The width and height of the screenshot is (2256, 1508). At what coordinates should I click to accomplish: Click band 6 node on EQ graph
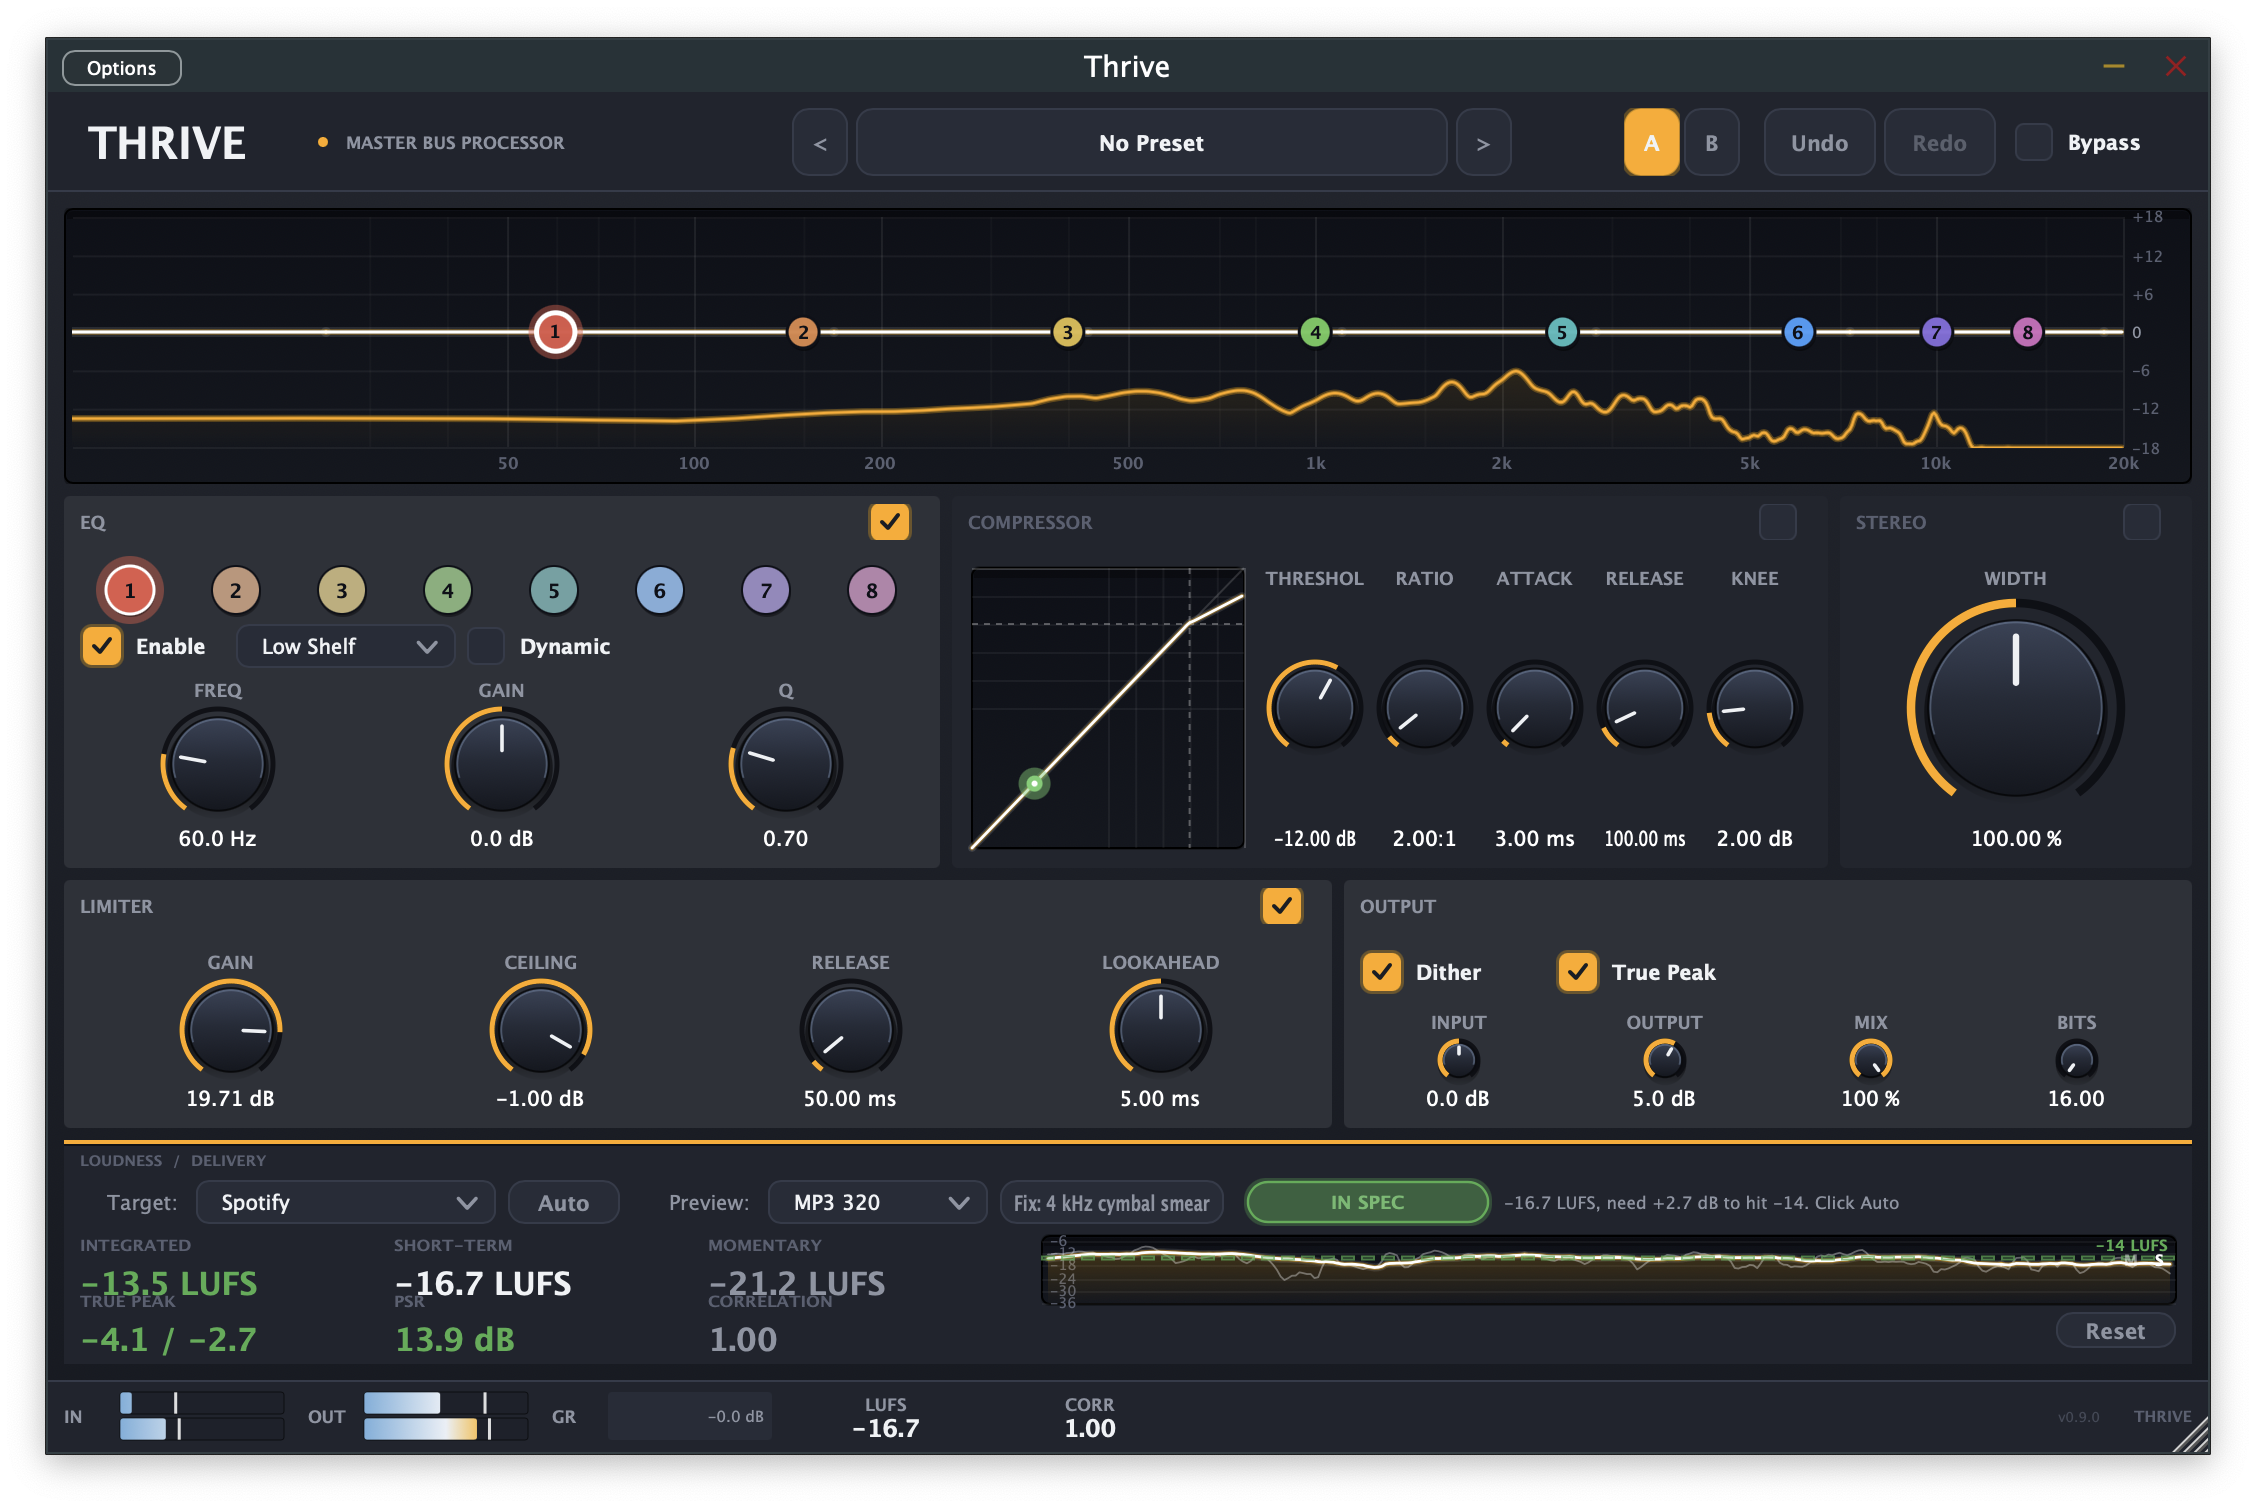pos(1798,332)
